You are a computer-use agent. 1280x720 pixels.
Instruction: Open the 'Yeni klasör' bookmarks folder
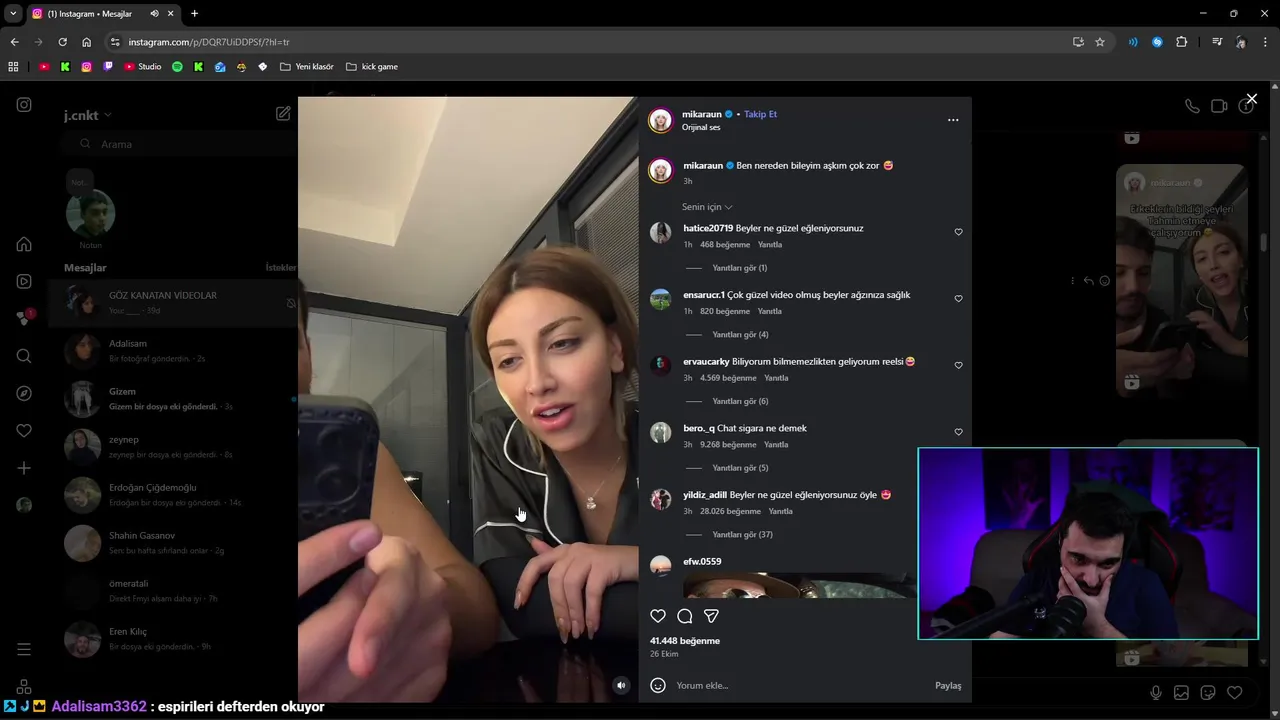(x=307, y=66)
